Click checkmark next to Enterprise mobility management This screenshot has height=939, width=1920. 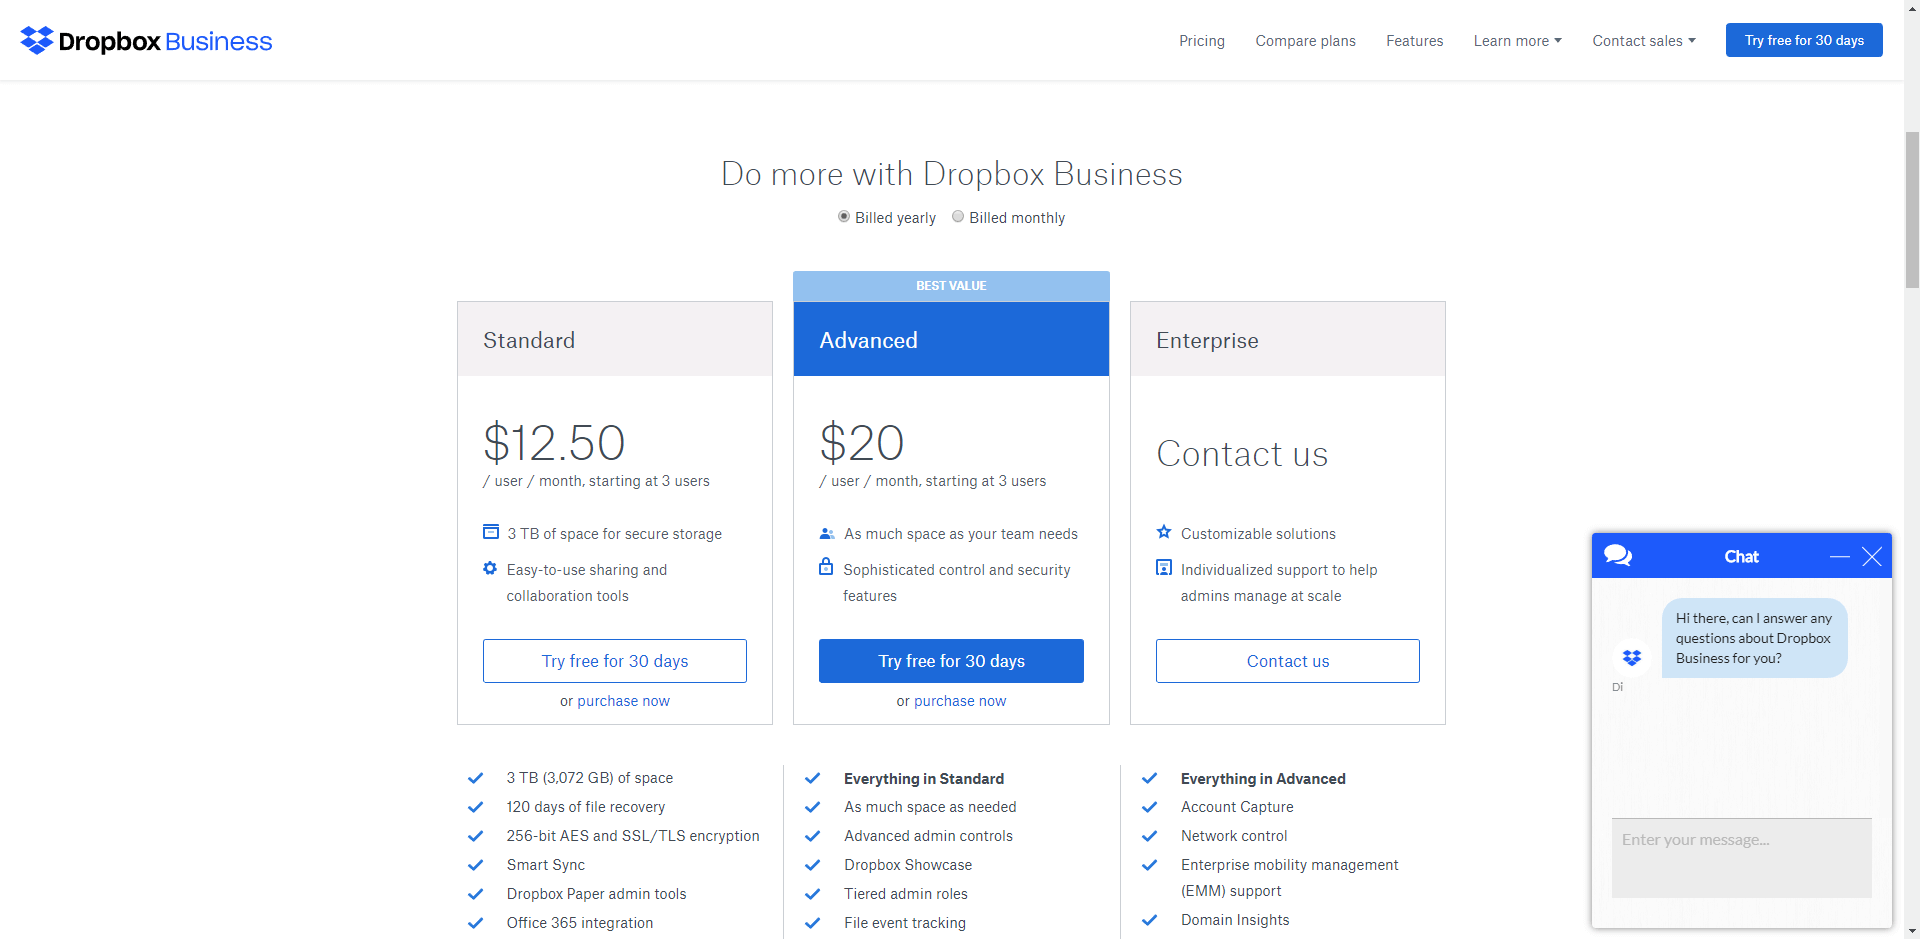click(x=1149, y=865)
